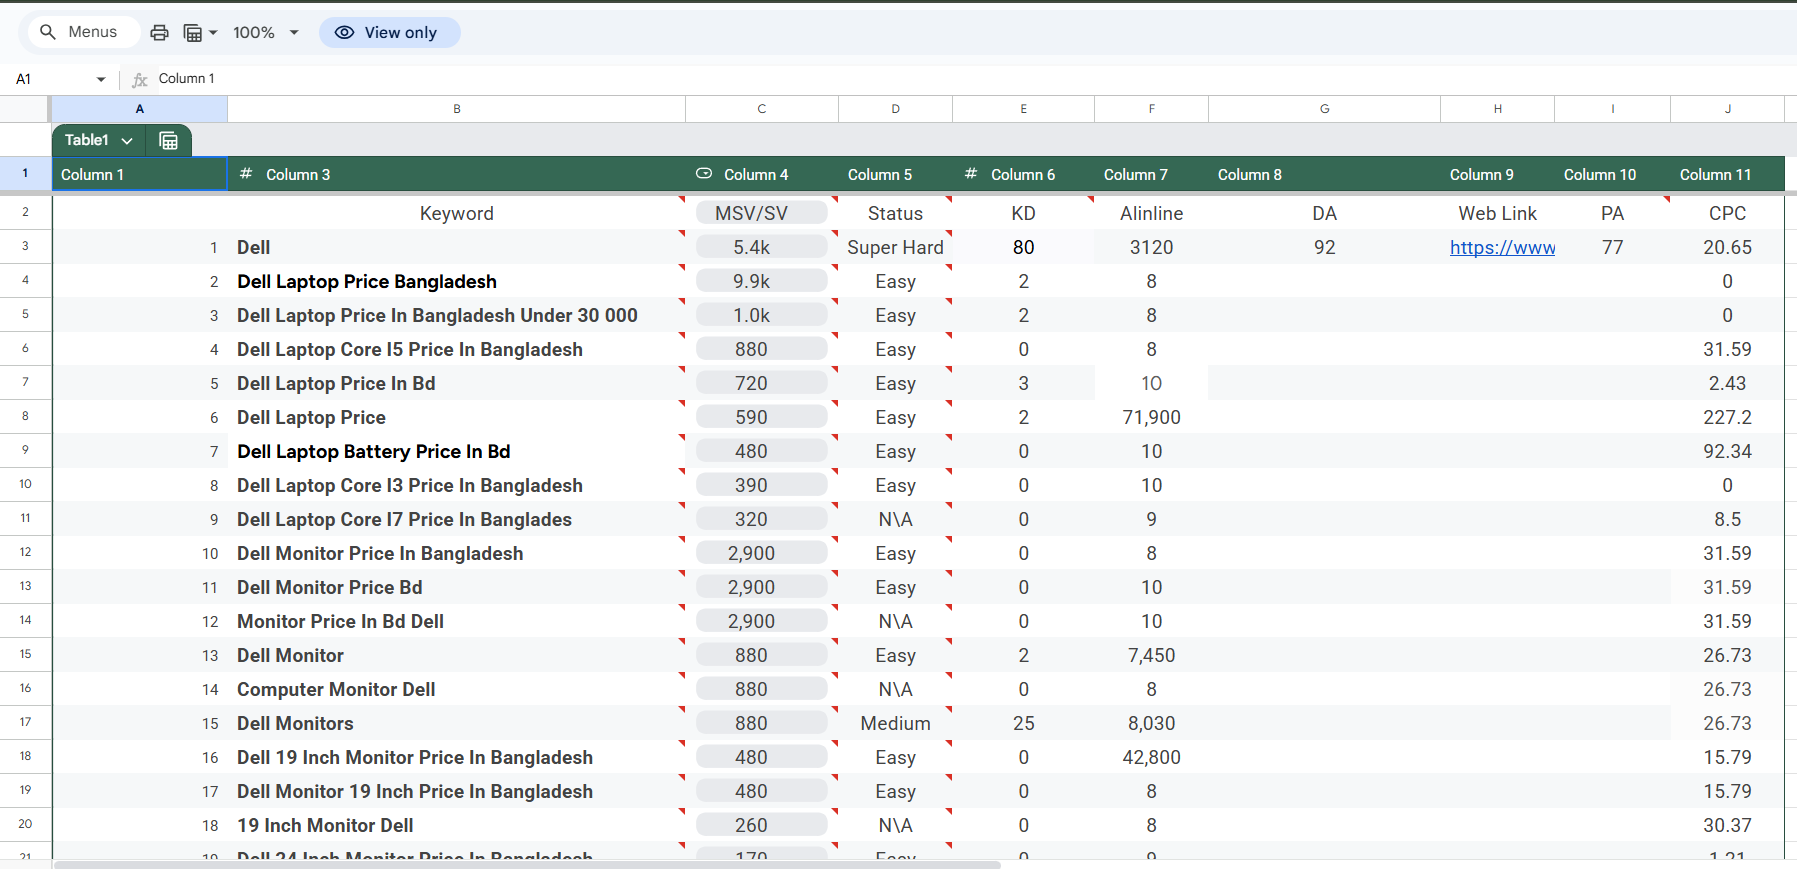
Task: Click the Column 9 table header
Action: pyautogui.click(x=1498, y=174)
